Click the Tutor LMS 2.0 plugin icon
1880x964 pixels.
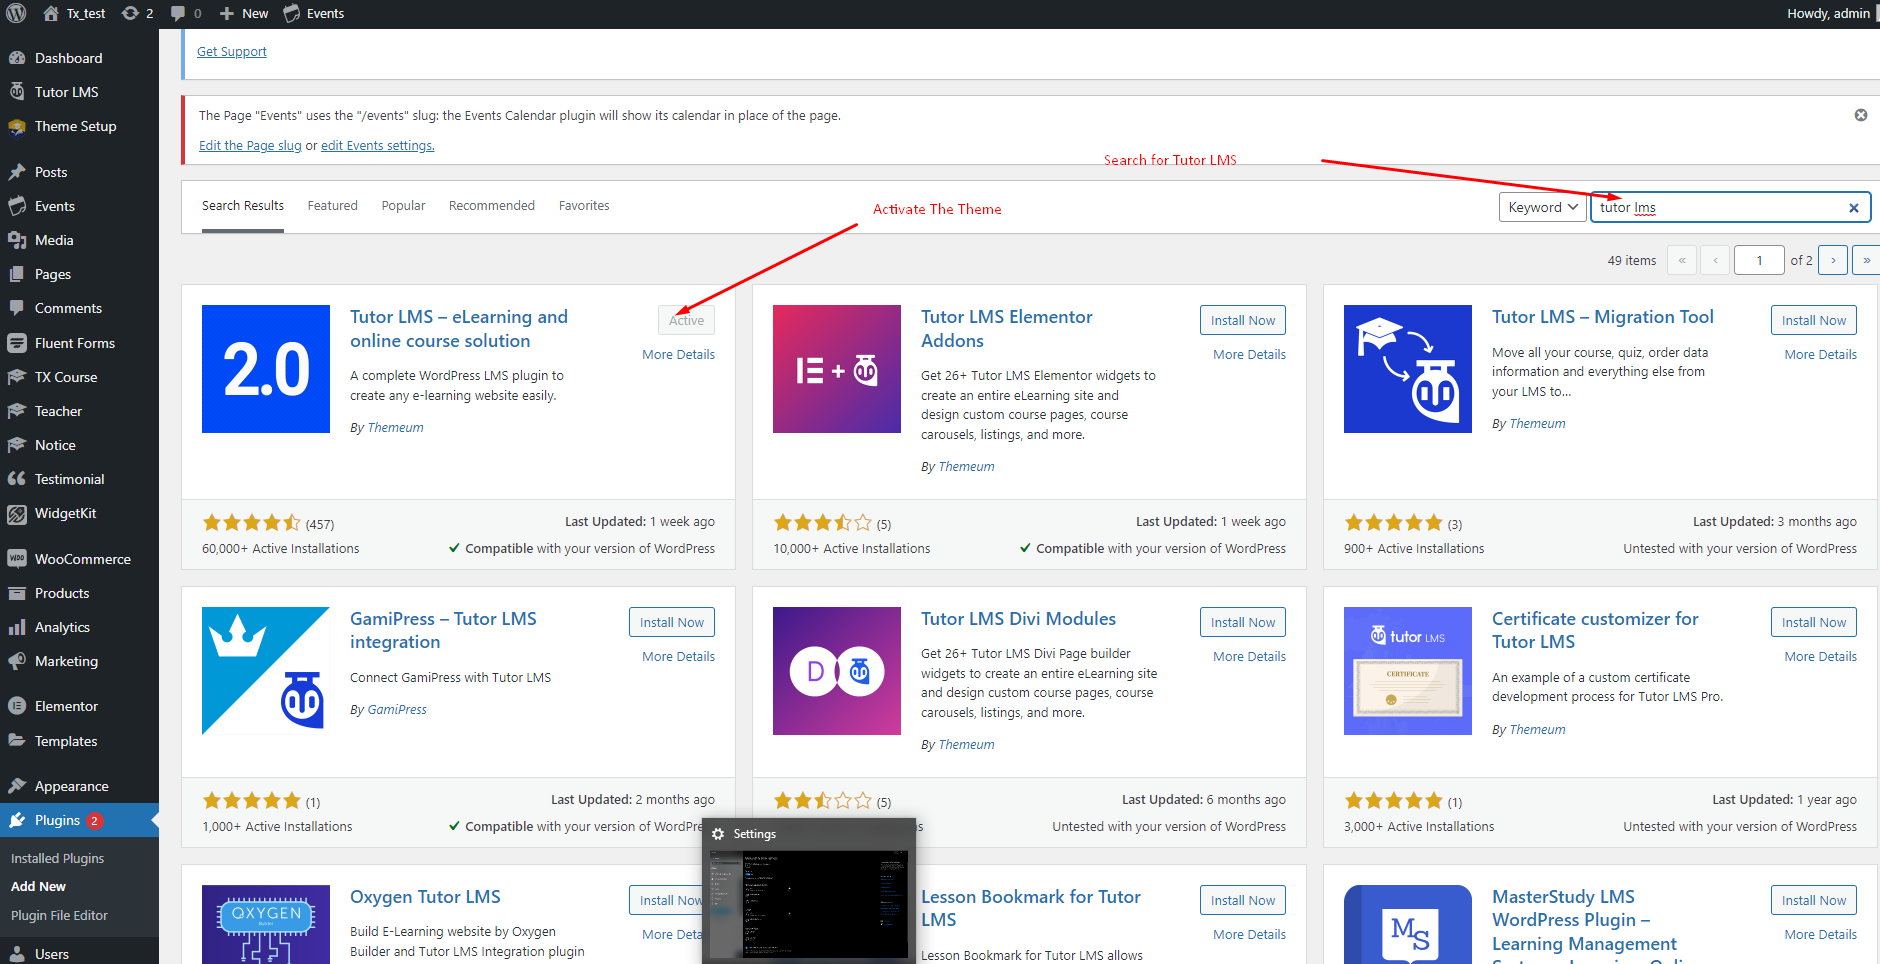tap(266, 369)
